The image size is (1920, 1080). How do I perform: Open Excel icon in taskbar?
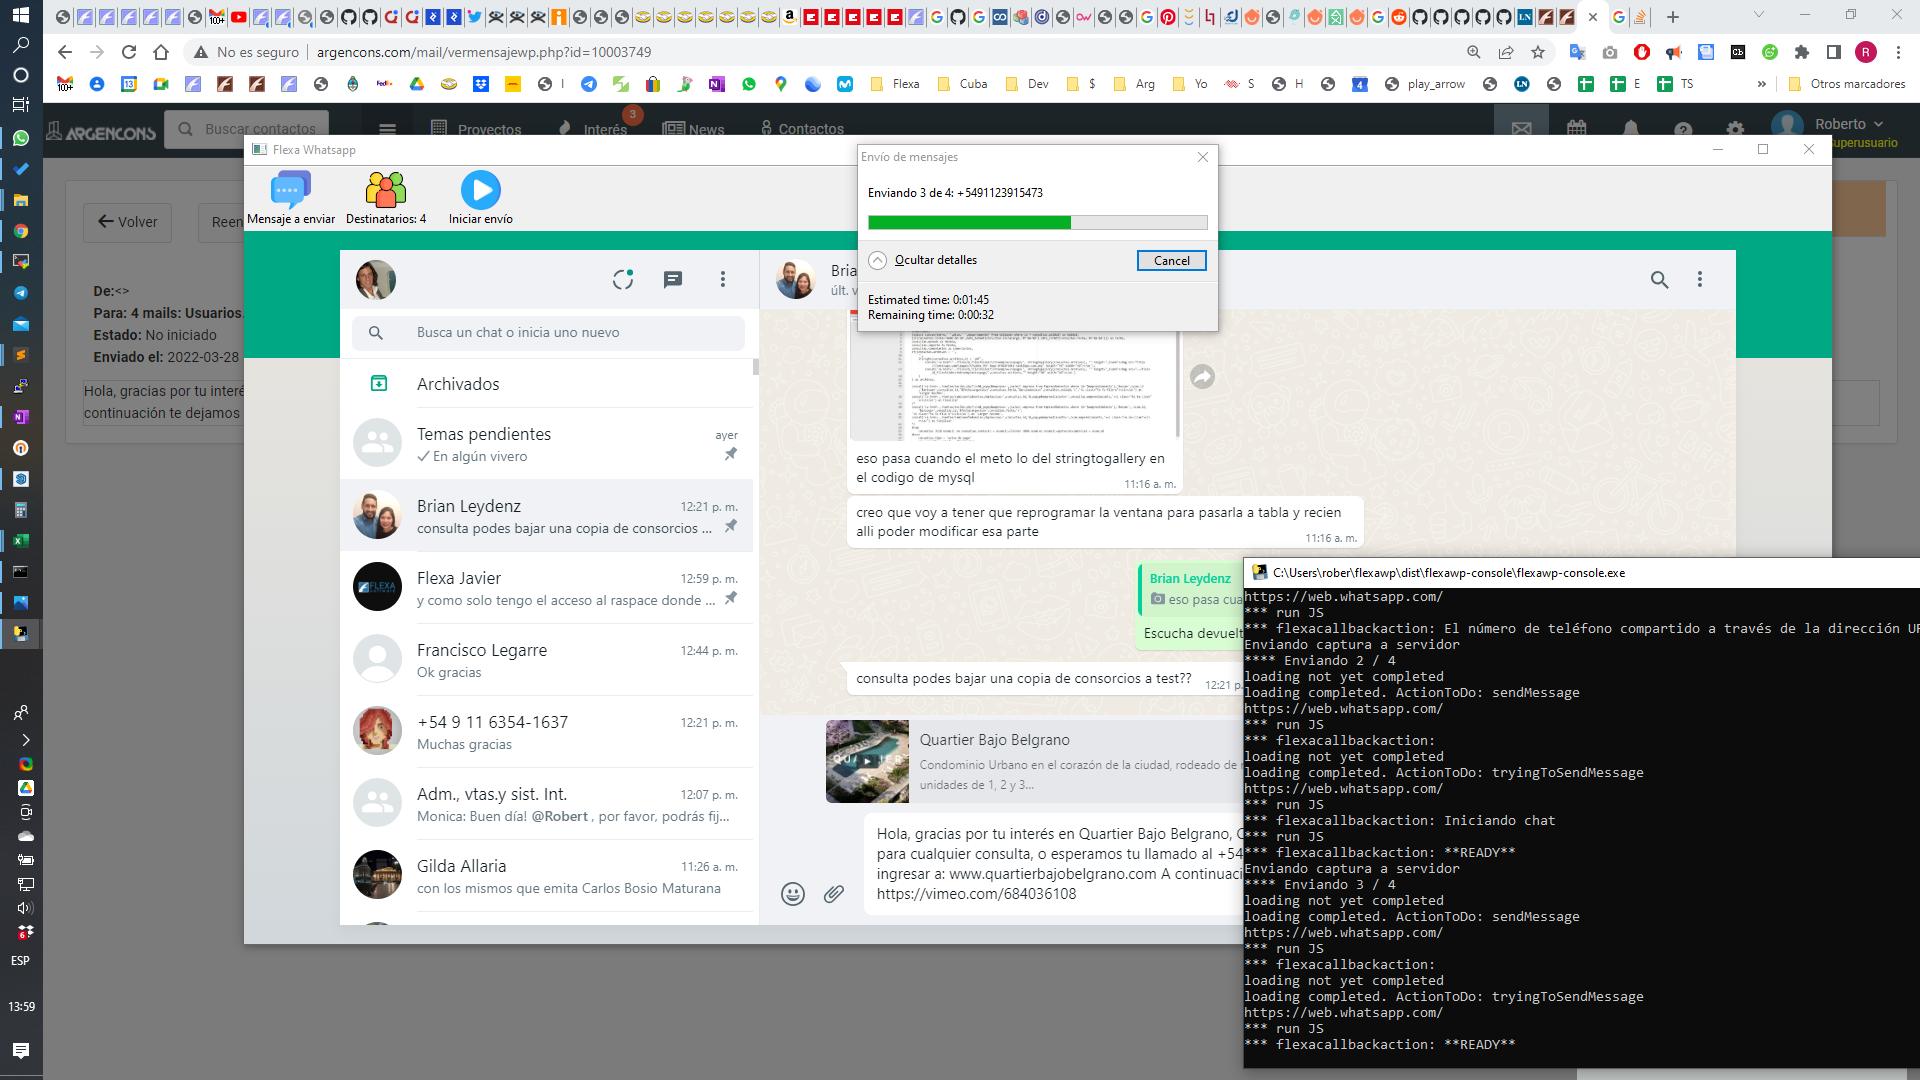[20, 541]
